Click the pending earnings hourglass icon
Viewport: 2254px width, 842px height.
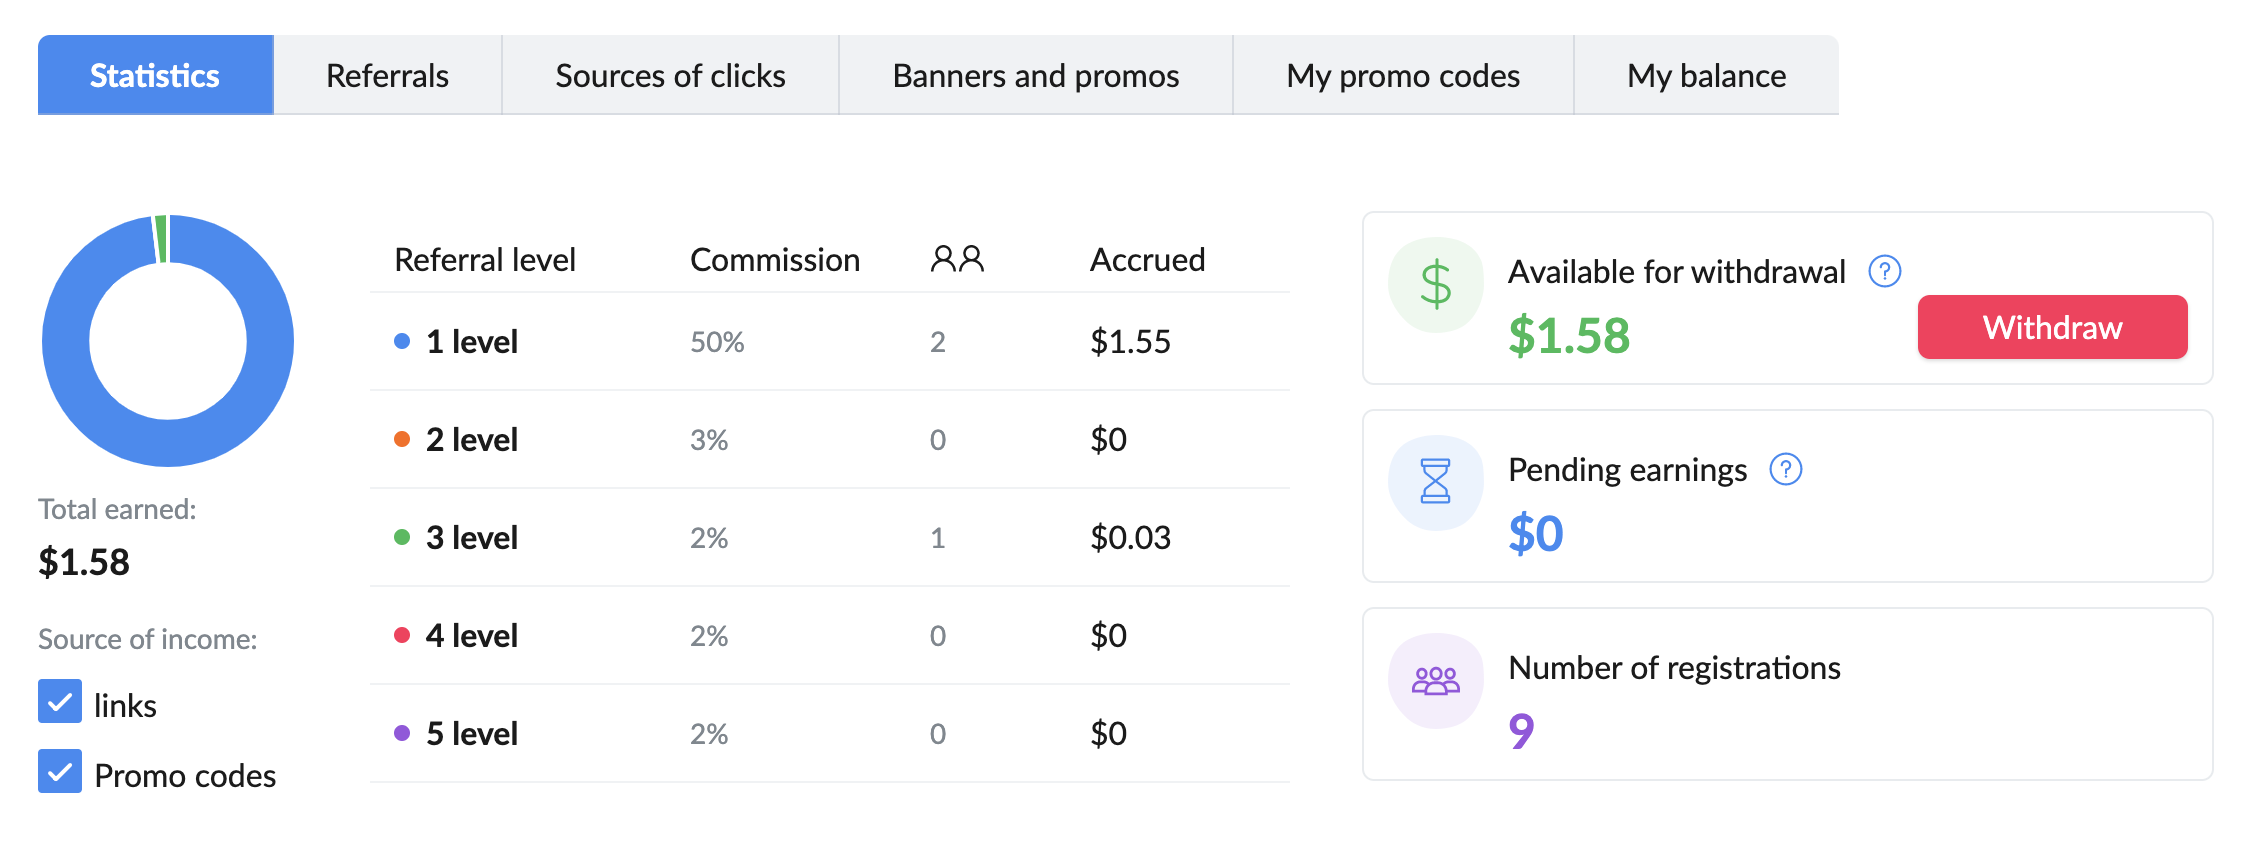[x=1436, y=482]
